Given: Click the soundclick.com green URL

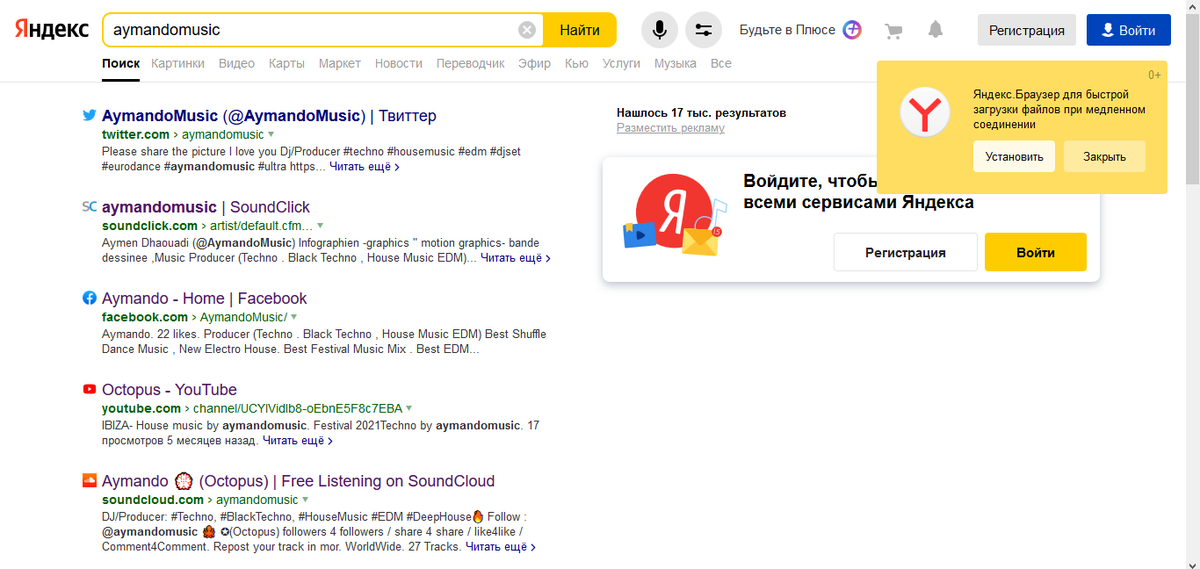Looking at the screenshot, I should pos(149,225).
